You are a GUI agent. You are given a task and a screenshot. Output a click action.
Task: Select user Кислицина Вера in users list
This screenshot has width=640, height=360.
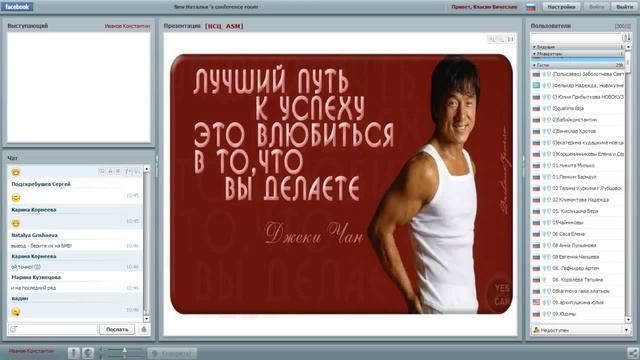(578, 211)
